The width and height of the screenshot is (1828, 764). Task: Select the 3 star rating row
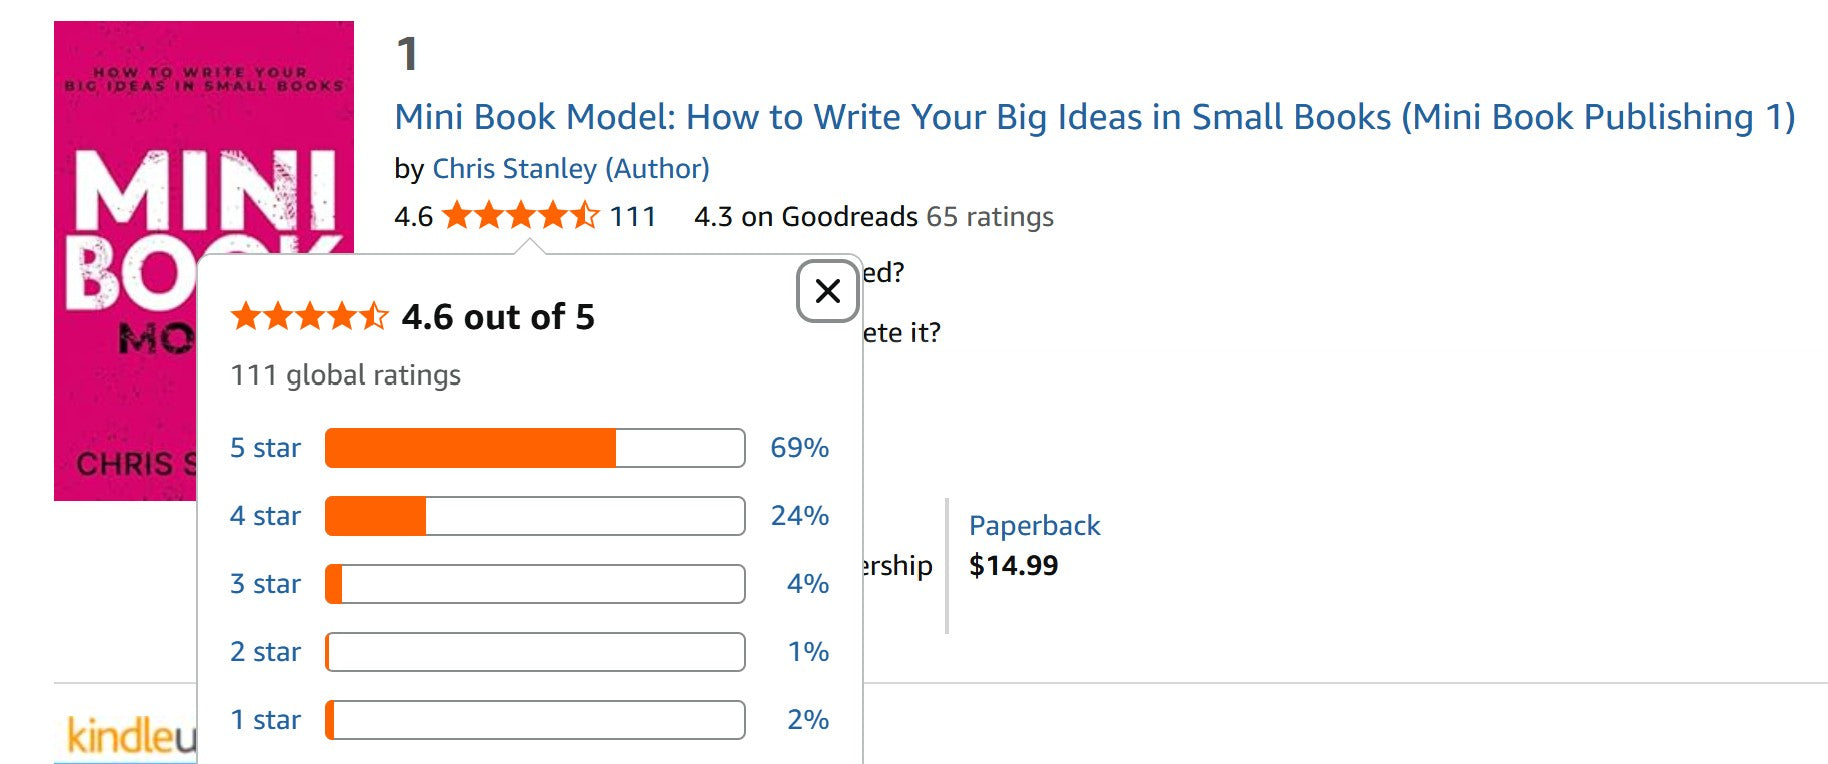265,584
